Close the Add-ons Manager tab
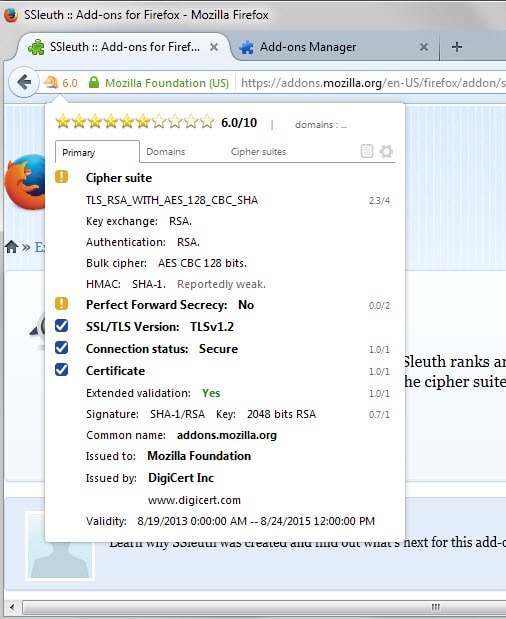The height and width of the screenshot is (619, 506). 424,47
